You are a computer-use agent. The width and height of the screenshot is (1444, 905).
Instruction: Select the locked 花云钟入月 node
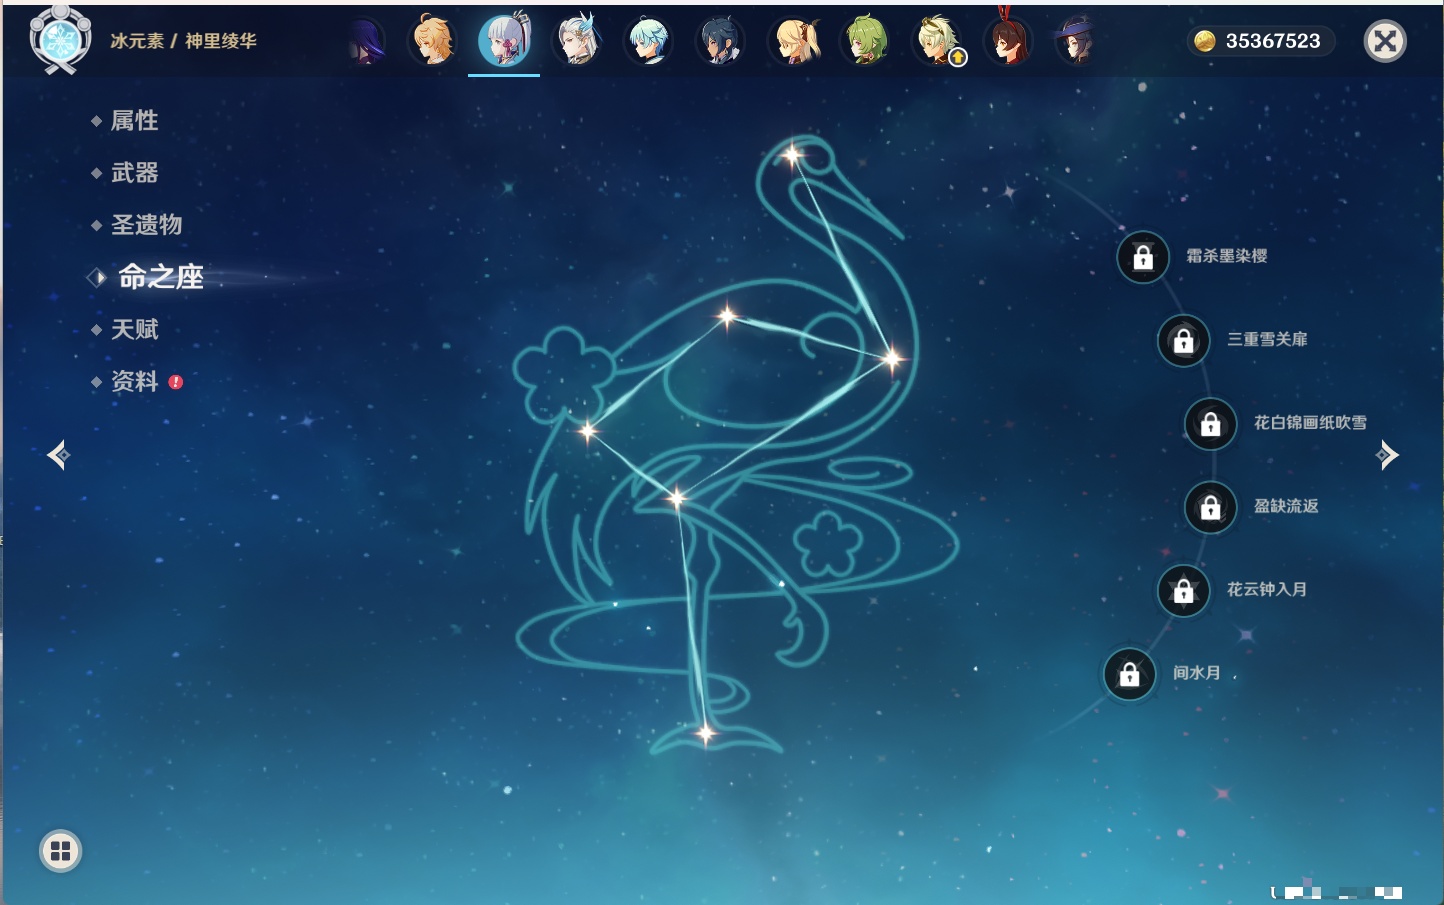[1183, 591]
